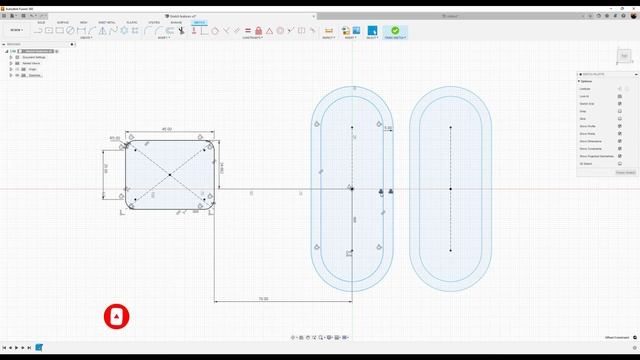Viewport: 640px width, 360px height.
Task: Choose the Fit Point Spline tool
Action: (x=113, y=31)
